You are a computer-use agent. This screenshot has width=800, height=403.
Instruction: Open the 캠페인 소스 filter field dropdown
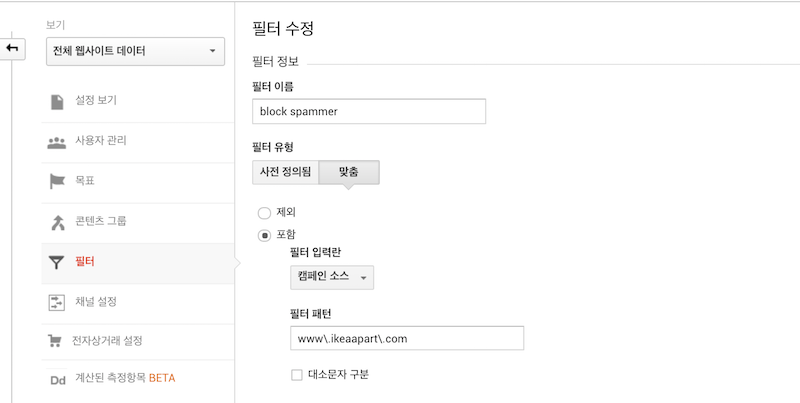331,277
